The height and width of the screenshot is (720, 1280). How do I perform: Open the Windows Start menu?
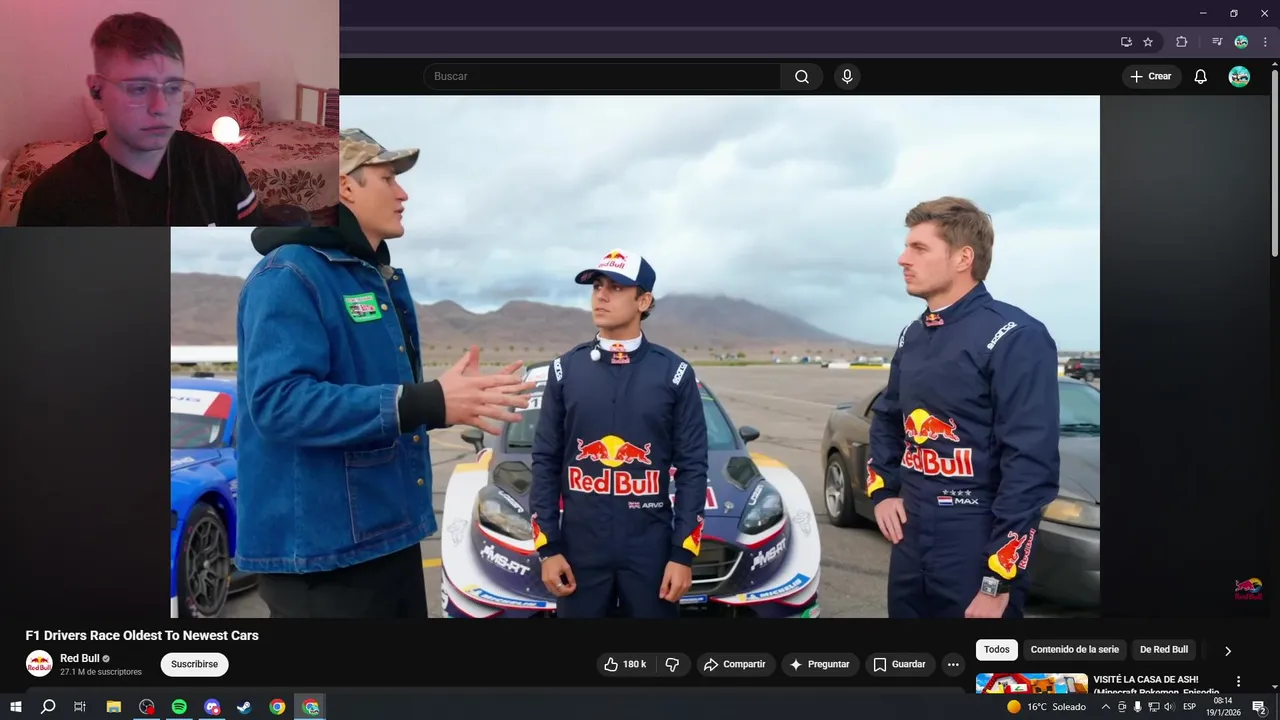pyautogui.click(x=15, y=707)
